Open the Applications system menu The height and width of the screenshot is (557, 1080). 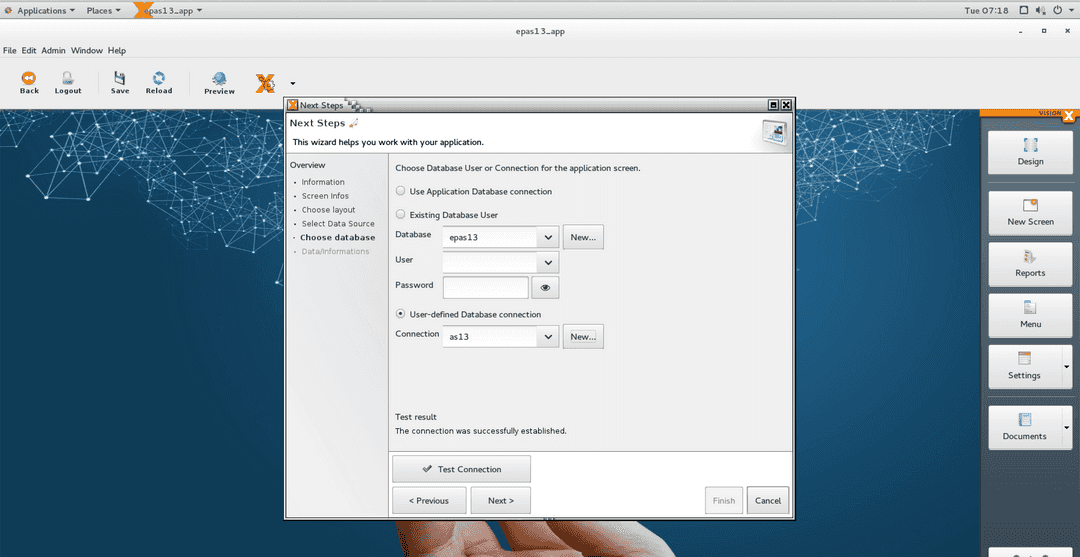41,10
